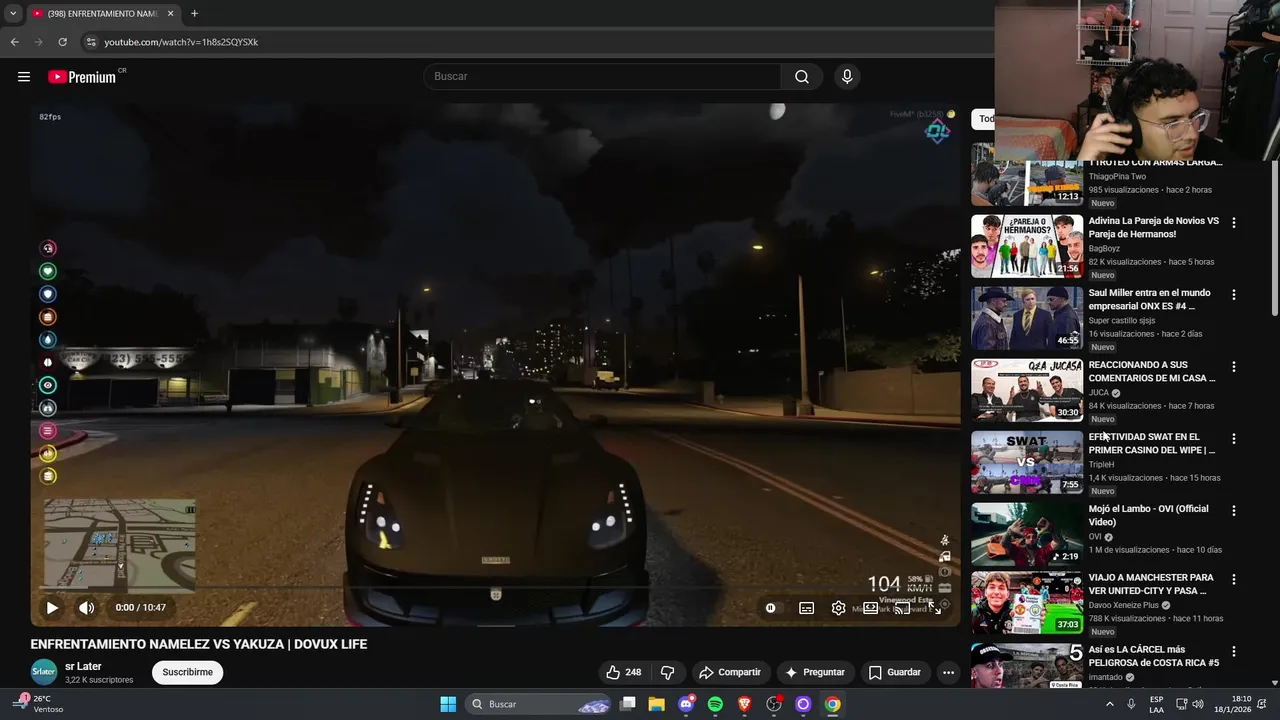1280x720 pixels.
Task: Focus the YouTube Buscar search field
Action: pyautogui.click(x=604, y=77)
